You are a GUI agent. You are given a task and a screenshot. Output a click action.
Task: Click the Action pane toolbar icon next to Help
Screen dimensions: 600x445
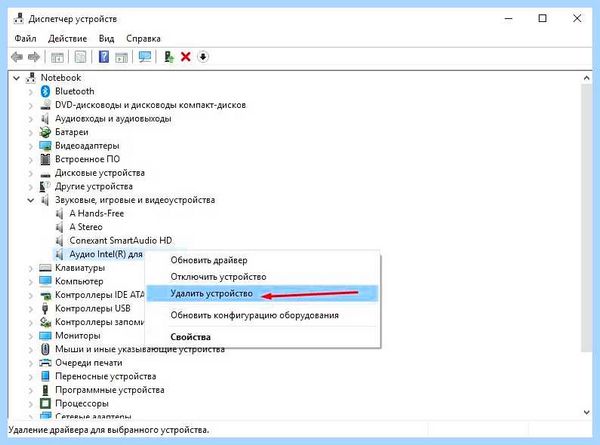click(121, 57)
